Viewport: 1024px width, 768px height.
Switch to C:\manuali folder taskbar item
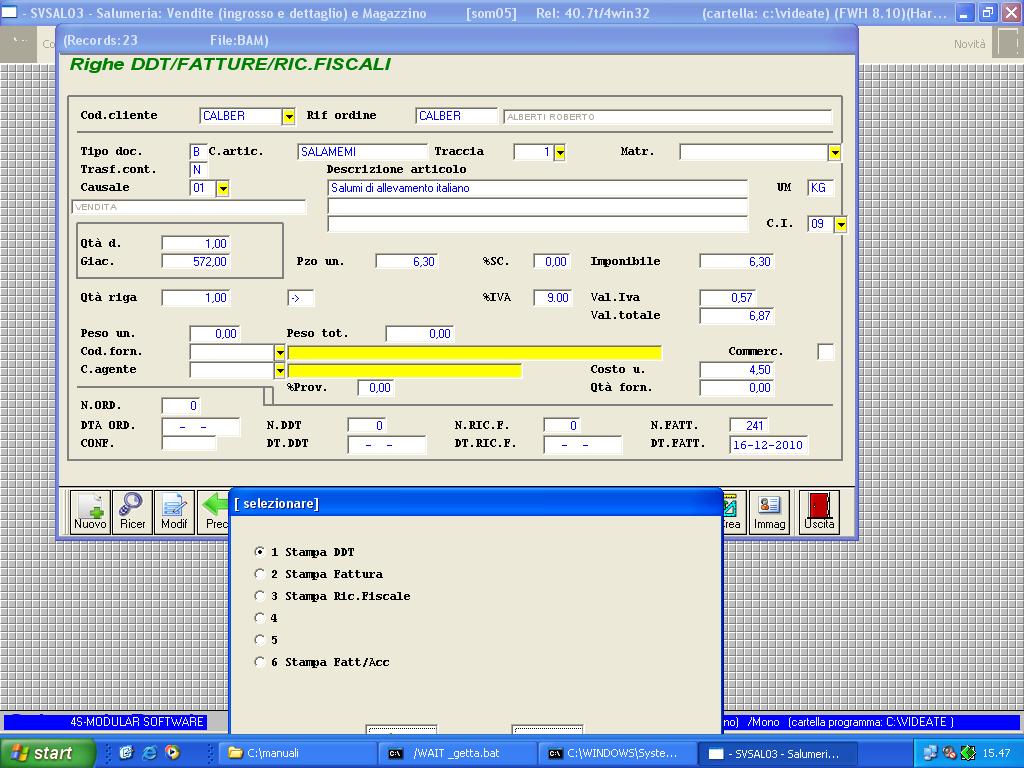297,753
